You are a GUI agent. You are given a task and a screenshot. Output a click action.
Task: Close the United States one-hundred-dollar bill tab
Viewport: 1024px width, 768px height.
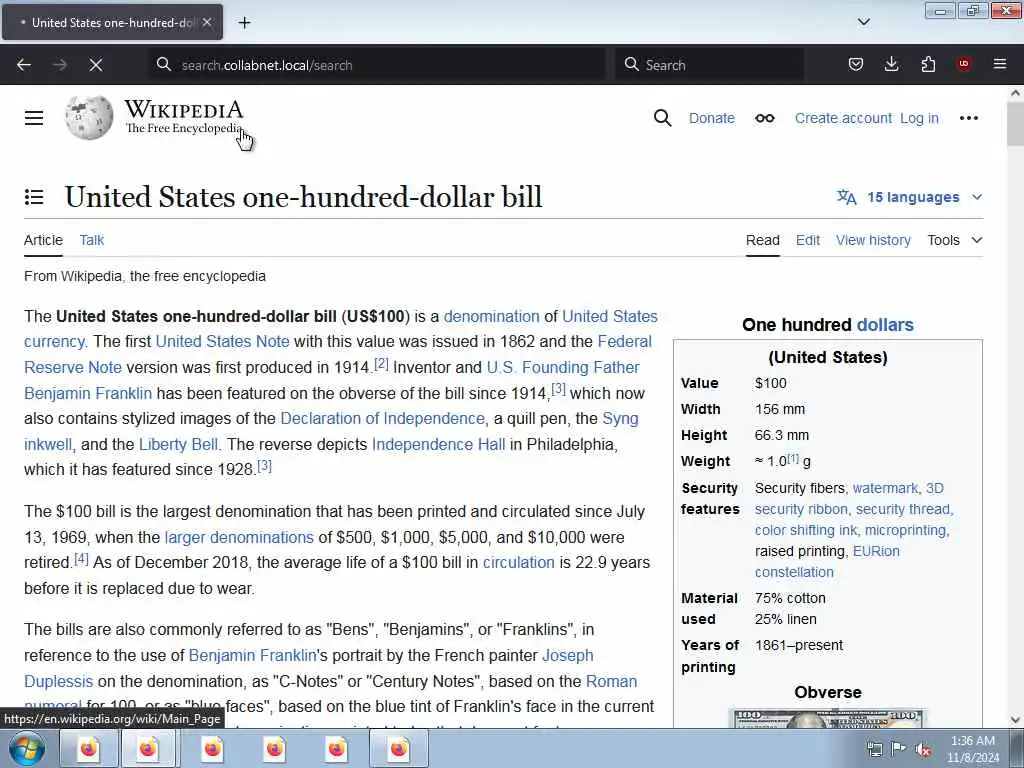coord(207,22)
